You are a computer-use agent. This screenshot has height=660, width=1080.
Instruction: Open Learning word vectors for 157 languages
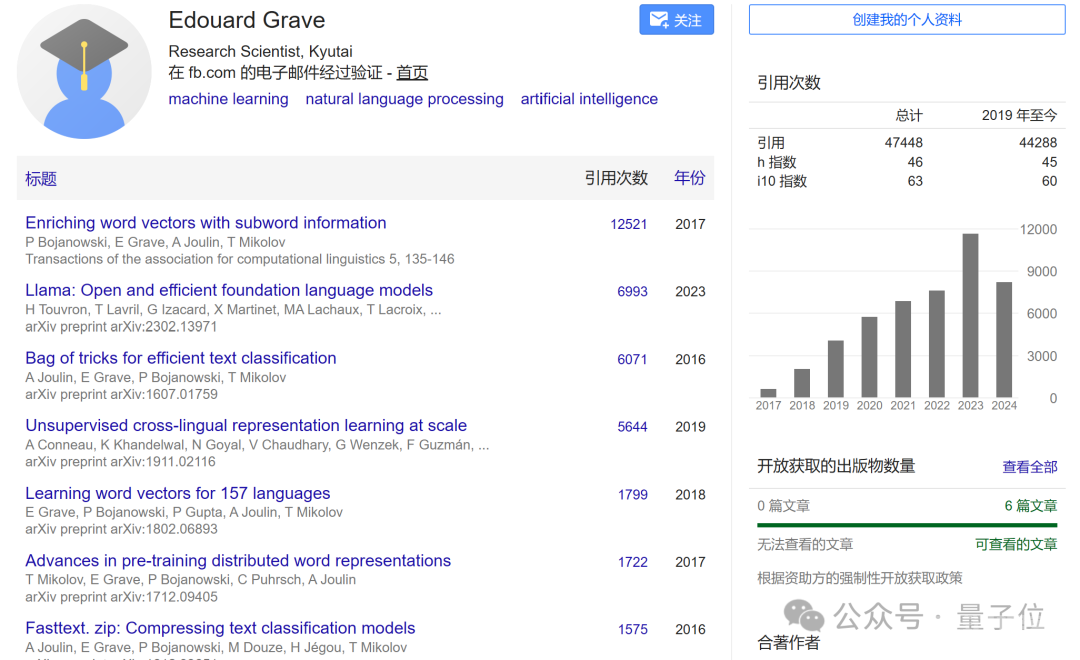178,493
